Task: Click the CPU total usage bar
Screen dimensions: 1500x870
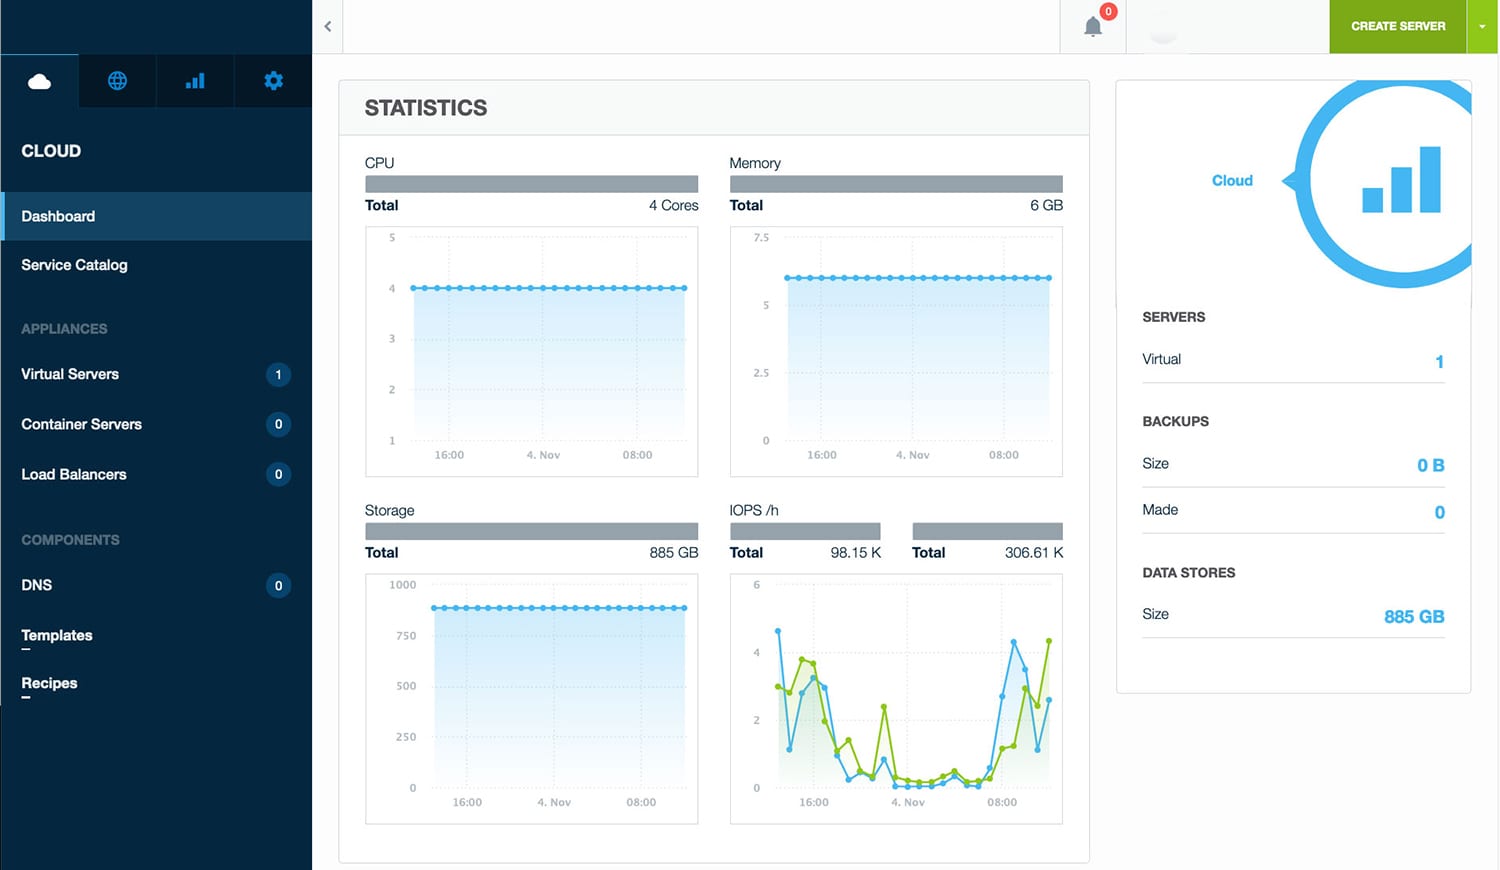Action: [531, 184]
